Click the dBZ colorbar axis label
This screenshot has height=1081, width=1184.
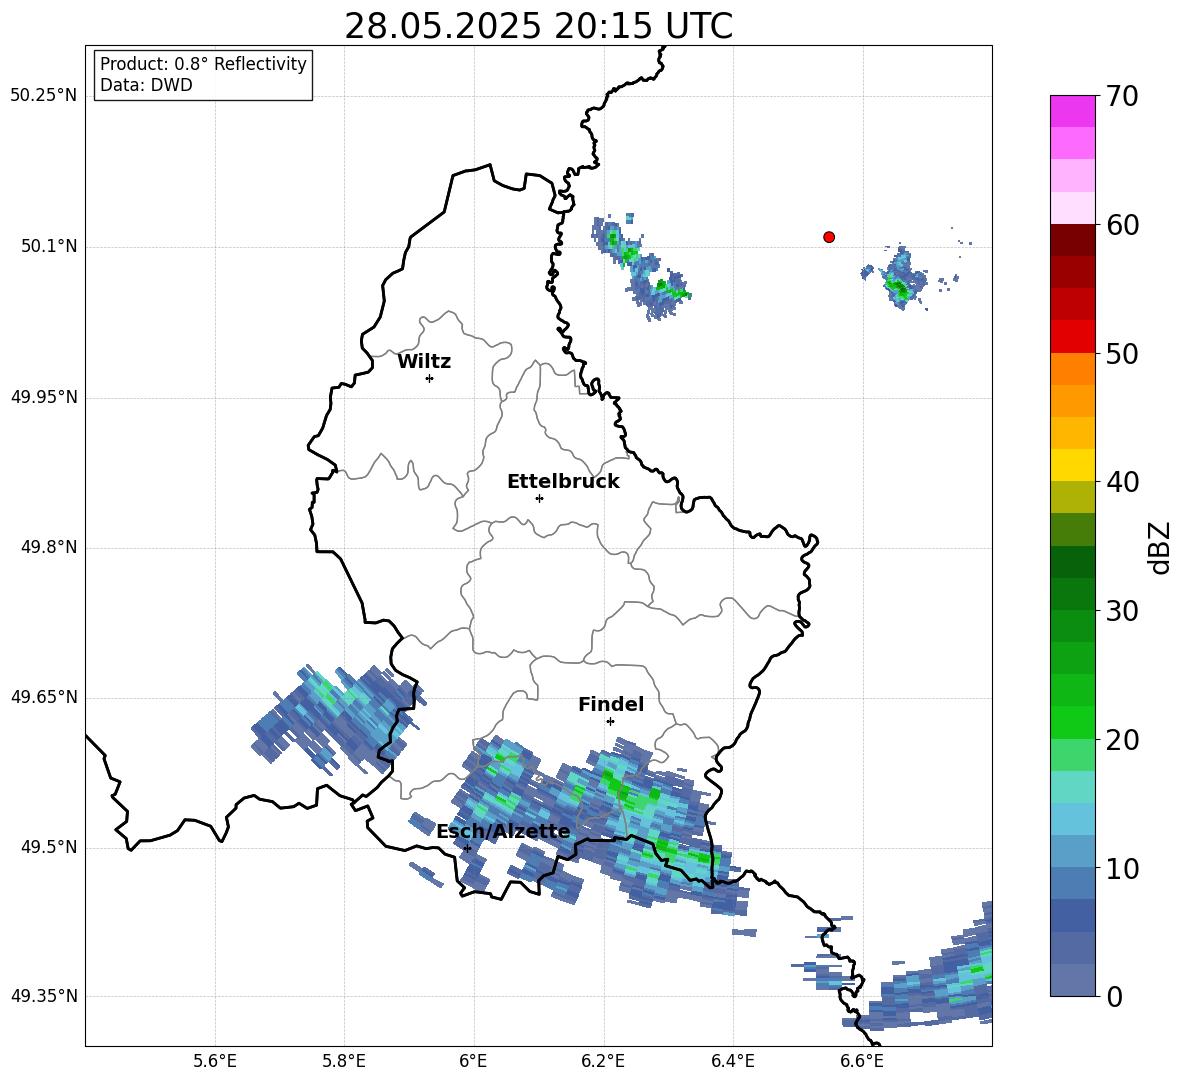(x=1161, y=547)
